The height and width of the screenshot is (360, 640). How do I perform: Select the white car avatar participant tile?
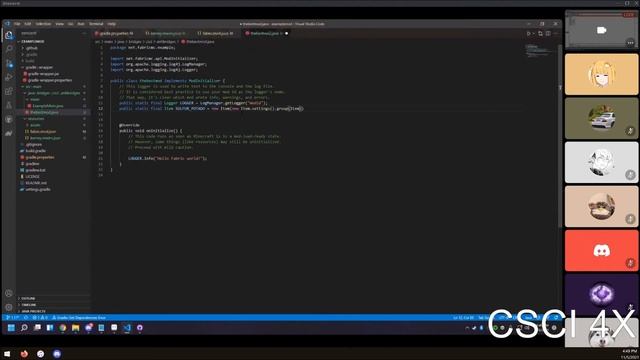tap(602, 118)
